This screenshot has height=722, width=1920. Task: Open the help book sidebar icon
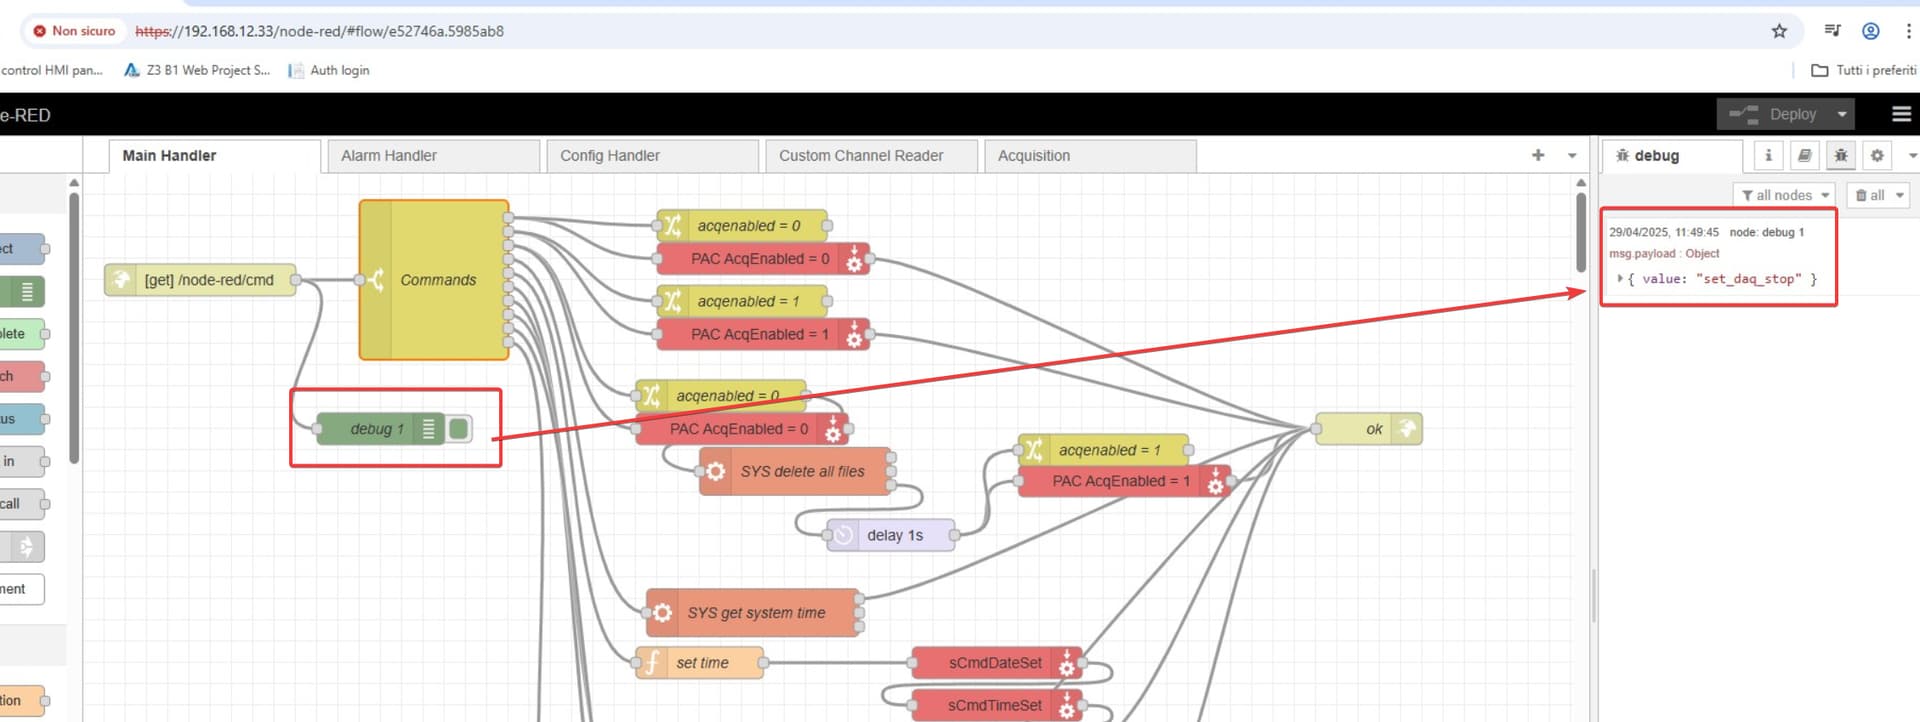point(1804,155)
